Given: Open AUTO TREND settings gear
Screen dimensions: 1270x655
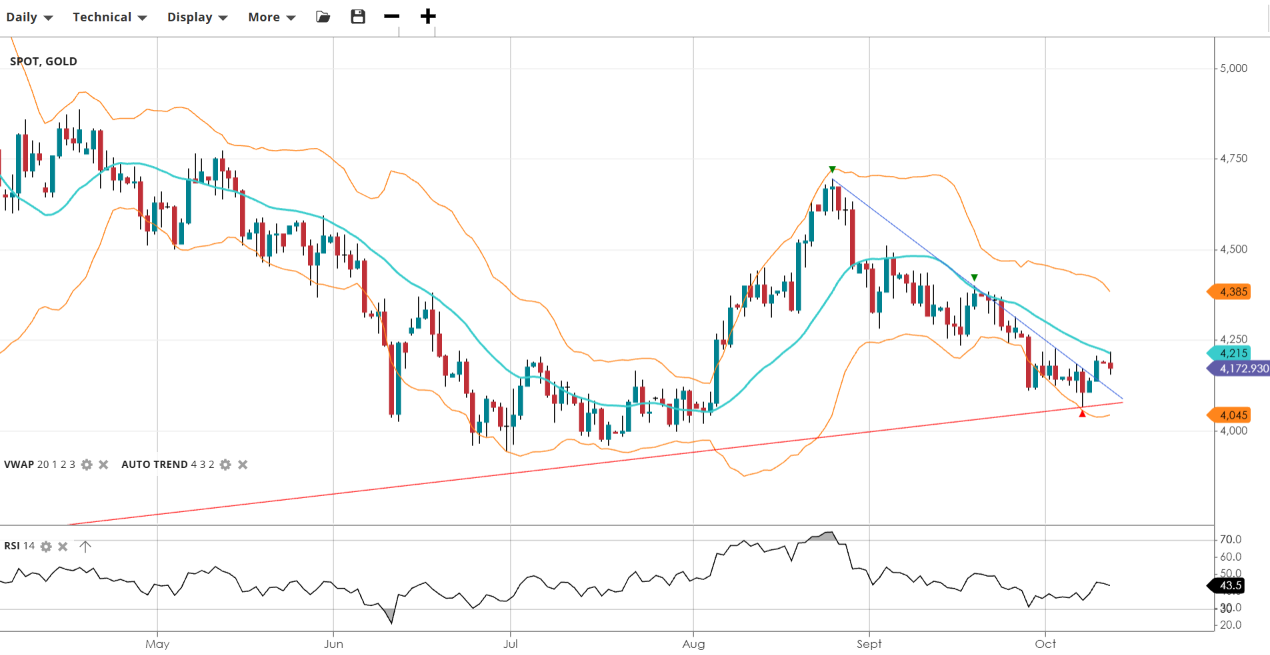Looking at the screenshot, I should tap(226, 465).
